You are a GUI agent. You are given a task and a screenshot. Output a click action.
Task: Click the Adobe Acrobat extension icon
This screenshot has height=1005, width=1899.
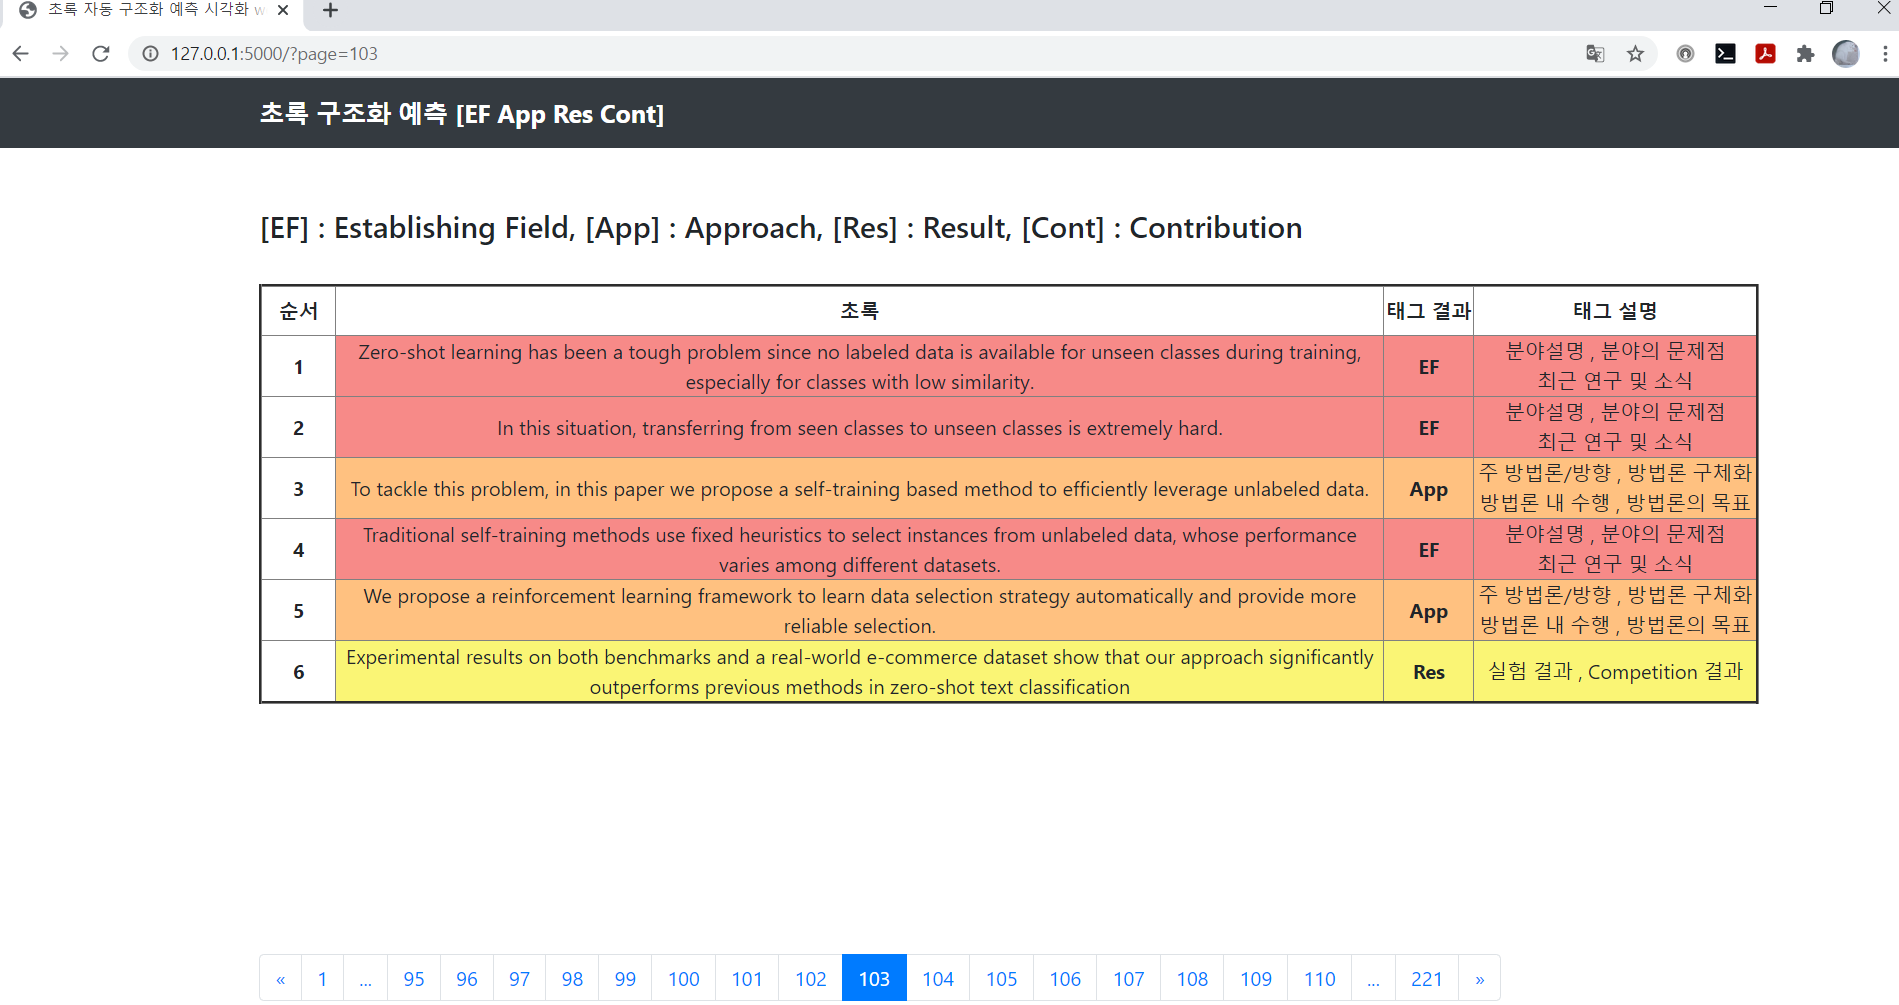(x=1765, y=54)
